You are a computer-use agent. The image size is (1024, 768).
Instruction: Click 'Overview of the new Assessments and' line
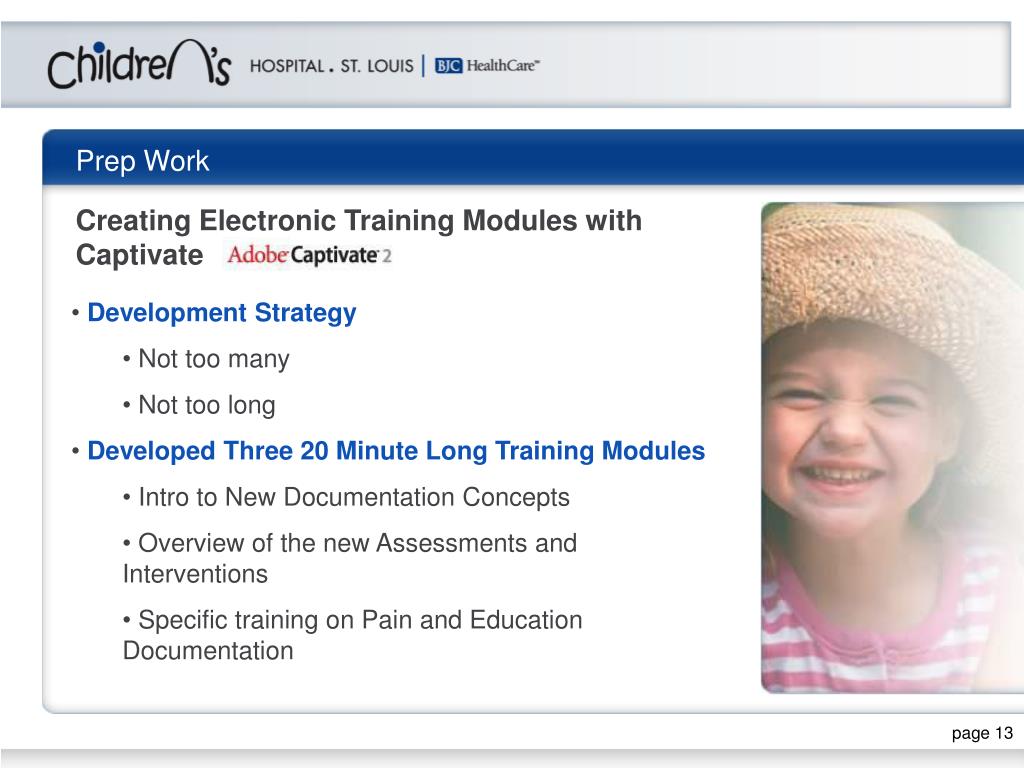pyautogui.click(x=357, y=543)
